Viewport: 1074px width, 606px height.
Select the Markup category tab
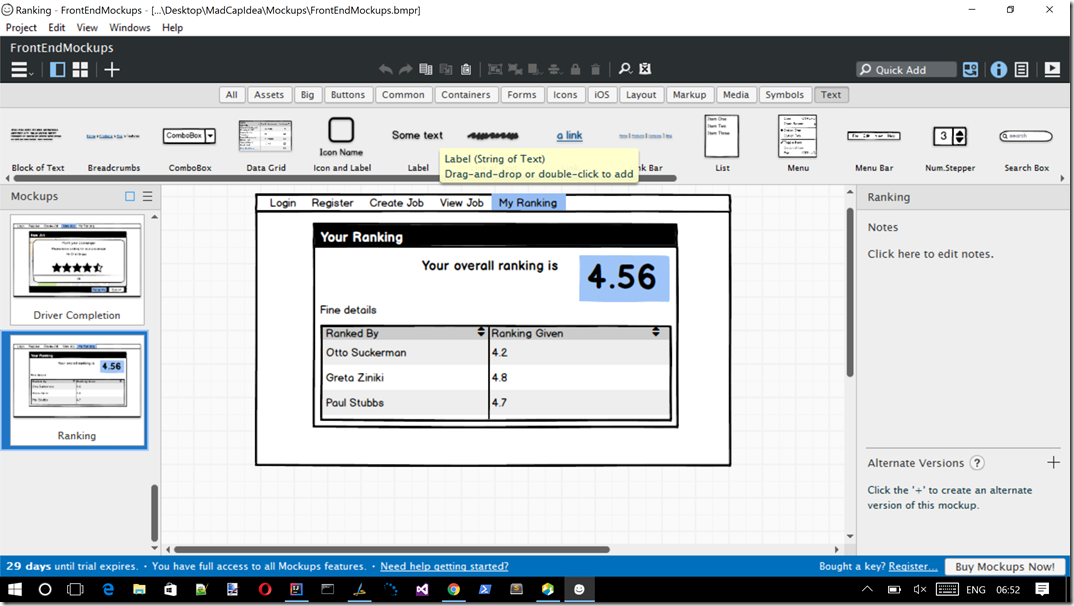689,94
